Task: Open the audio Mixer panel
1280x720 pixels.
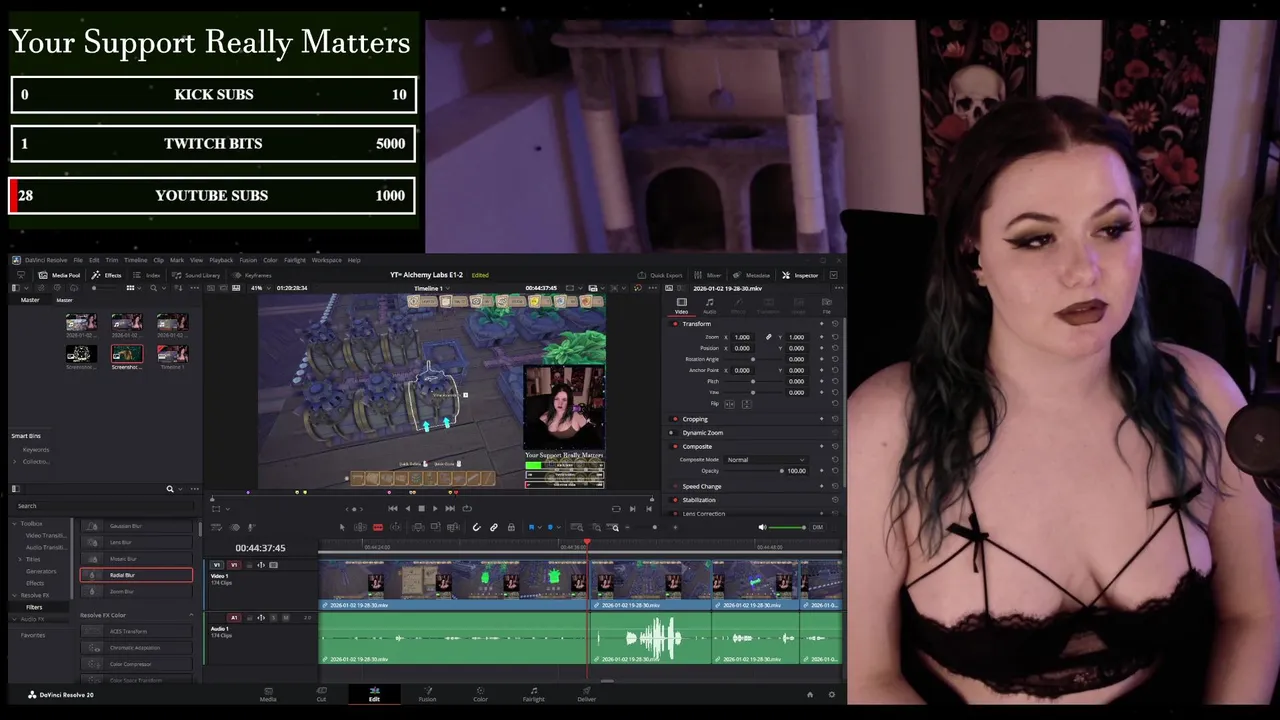Action: pos(708,275)
